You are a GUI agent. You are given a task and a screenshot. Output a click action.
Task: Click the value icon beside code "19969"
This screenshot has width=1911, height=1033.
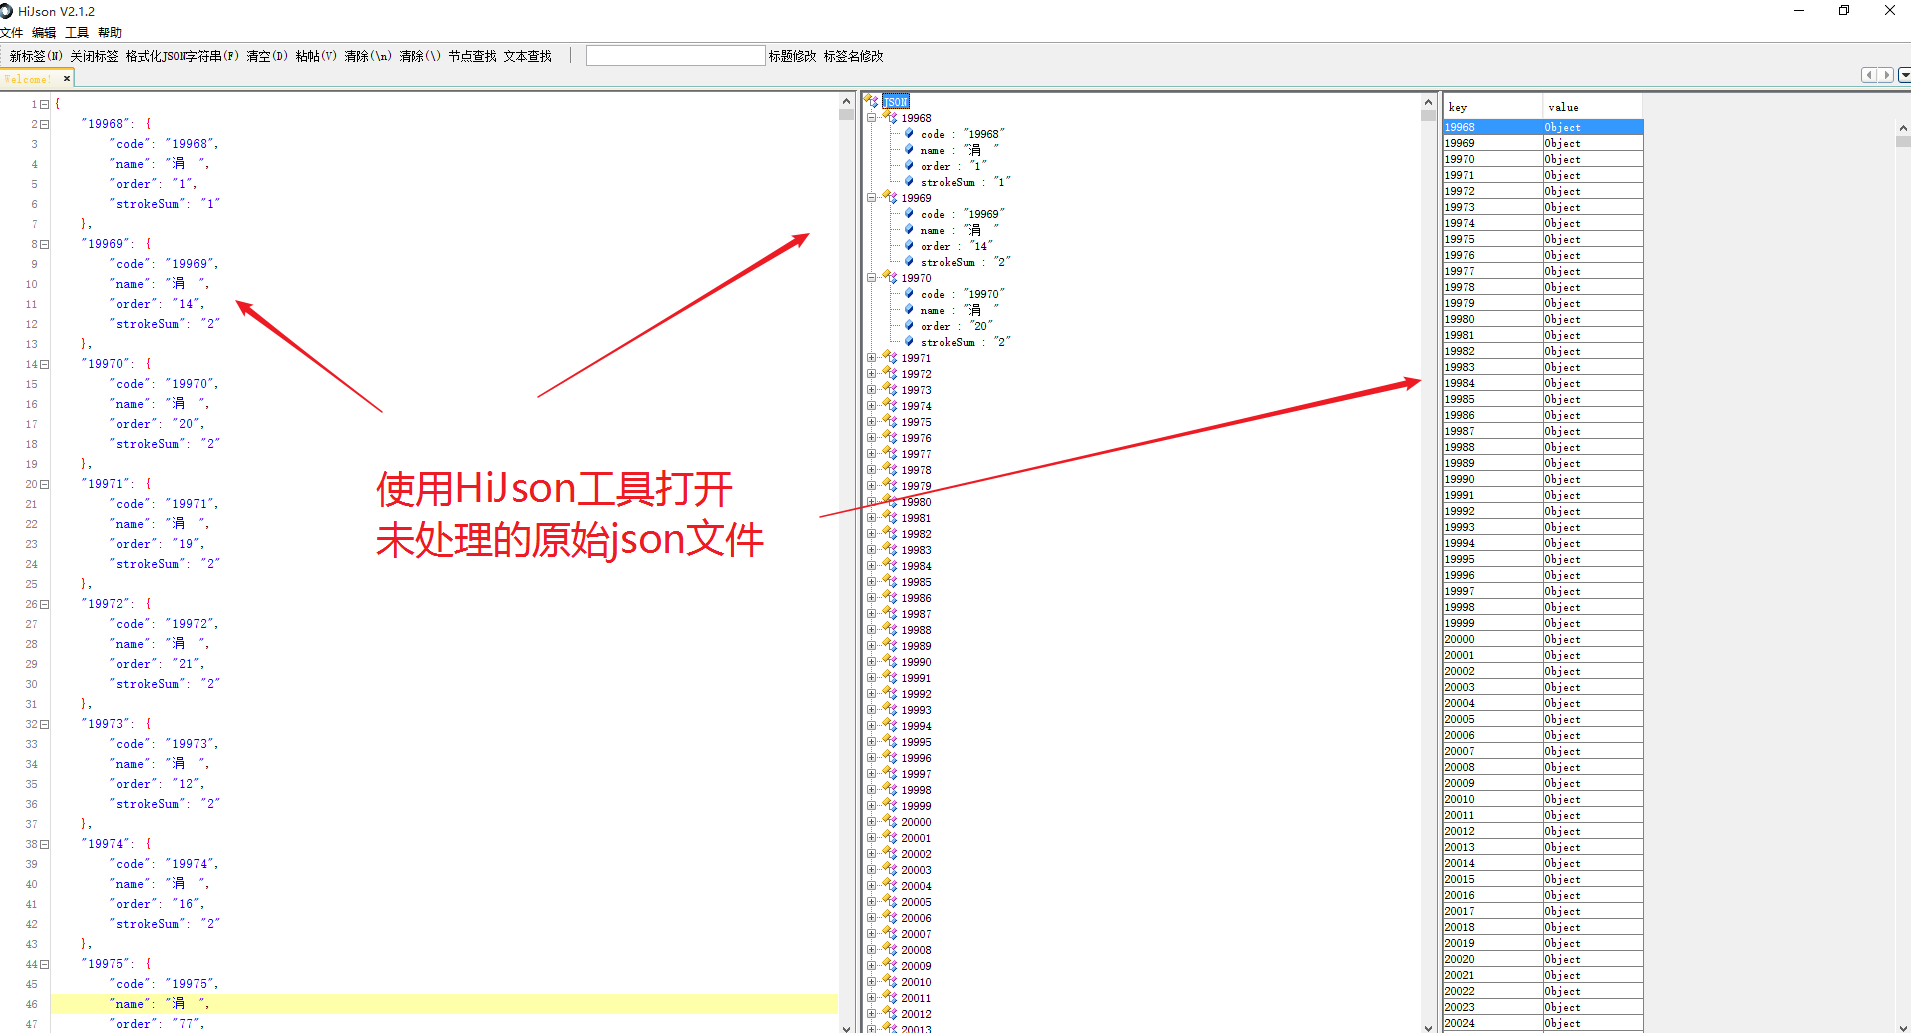909,213
